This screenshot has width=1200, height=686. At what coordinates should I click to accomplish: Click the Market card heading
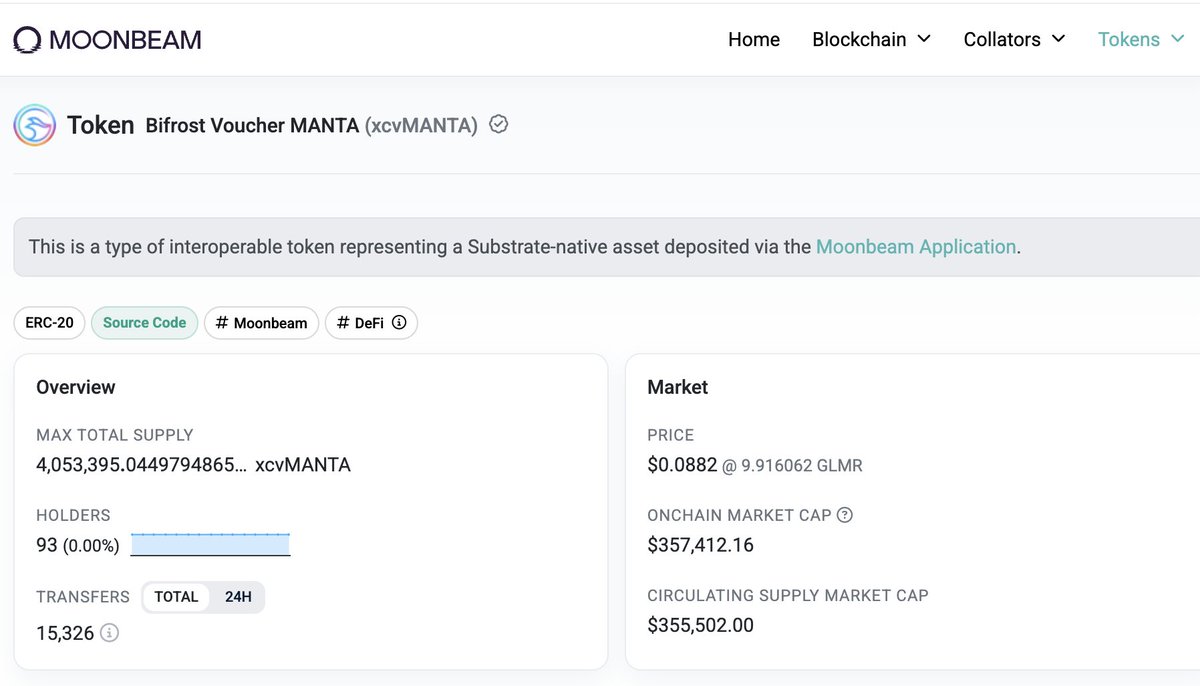pyautogui.click(x=678, y=387)
